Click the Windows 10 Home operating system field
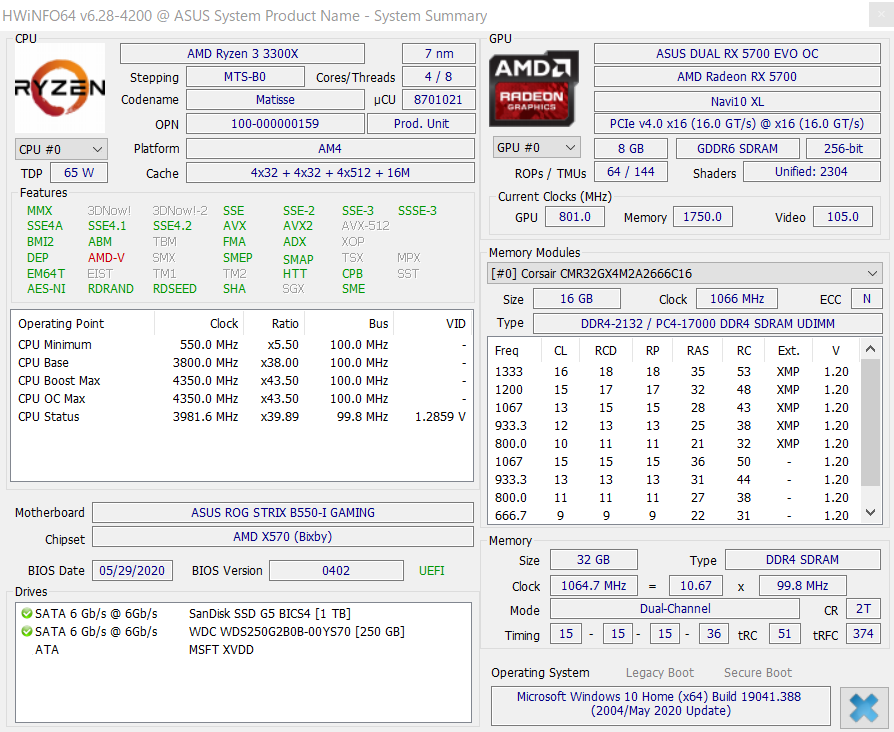This screenshot has width=894, height=732. [x=660, y=705]
